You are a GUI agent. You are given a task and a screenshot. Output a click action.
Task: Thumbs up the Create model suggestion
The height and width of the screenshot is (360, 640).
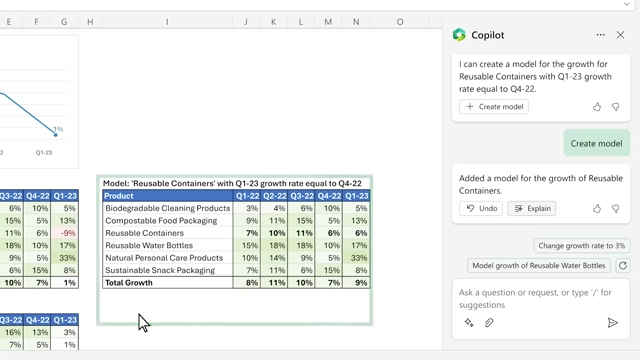[x=597, y=107]
